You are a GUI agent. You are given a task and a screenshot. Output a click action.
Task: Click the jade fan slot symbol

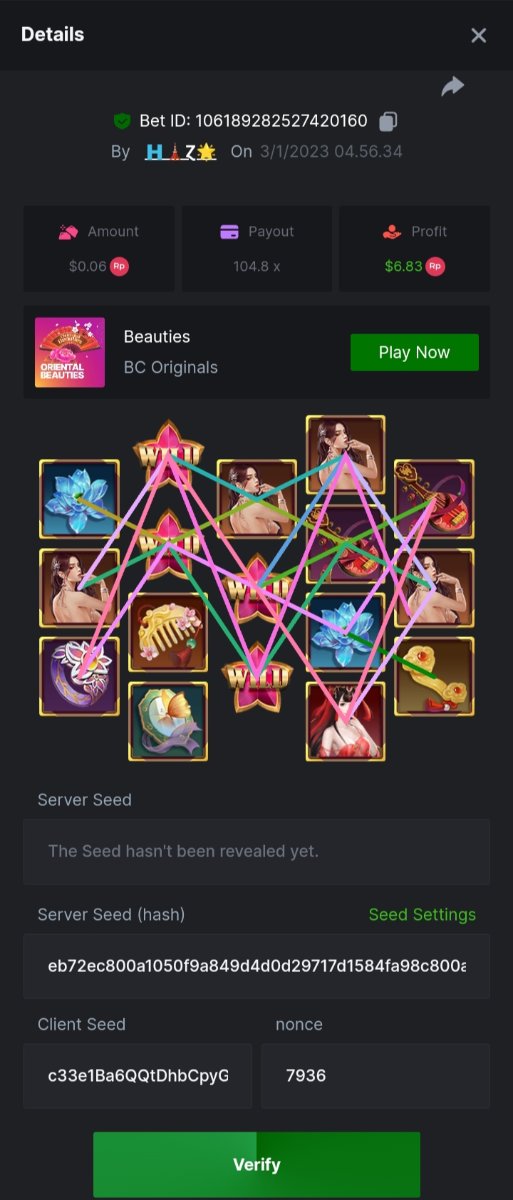coord(168,721)
